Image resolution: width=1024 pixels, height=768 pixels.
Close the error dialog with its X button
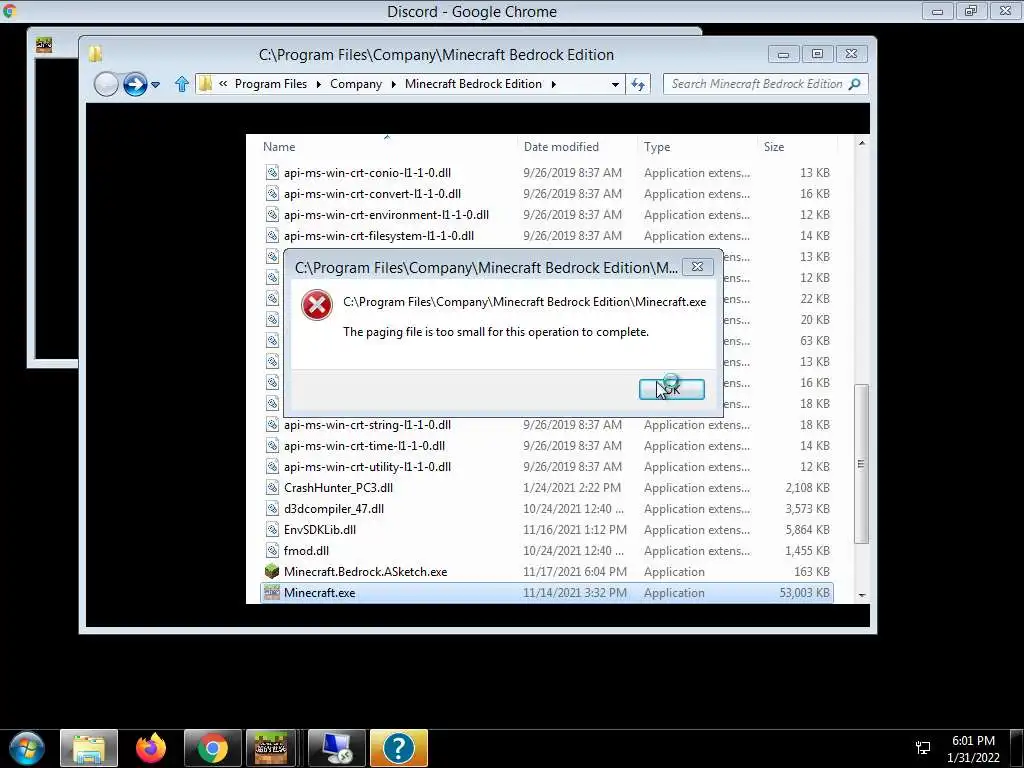pos(697,266)
